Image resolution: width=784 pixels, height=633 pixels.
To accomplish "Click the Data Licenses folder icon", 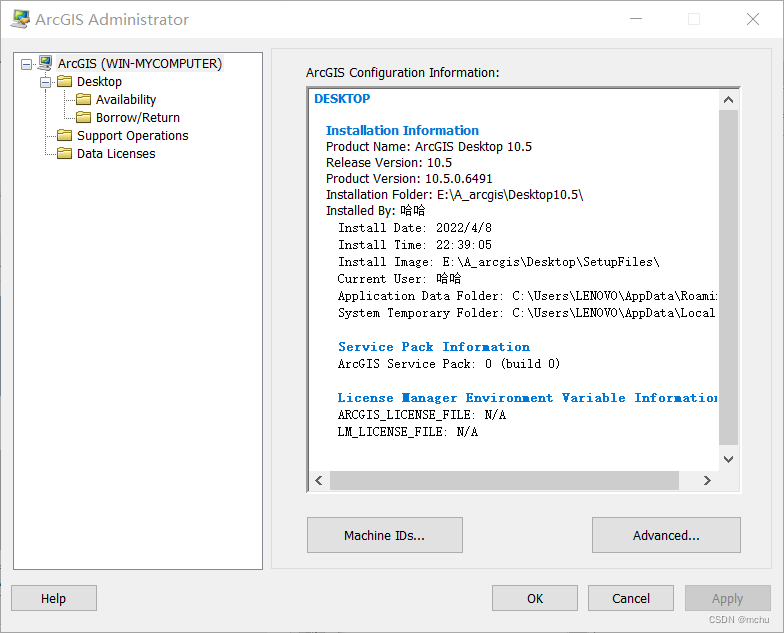I will (64, 153).
